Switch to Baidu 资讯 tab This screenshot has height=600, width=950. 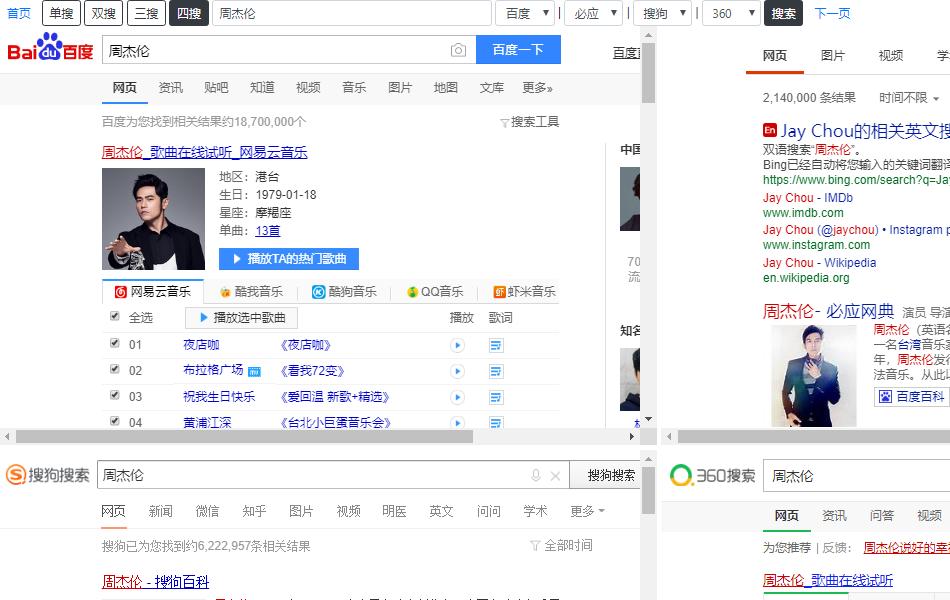(170, 88)
